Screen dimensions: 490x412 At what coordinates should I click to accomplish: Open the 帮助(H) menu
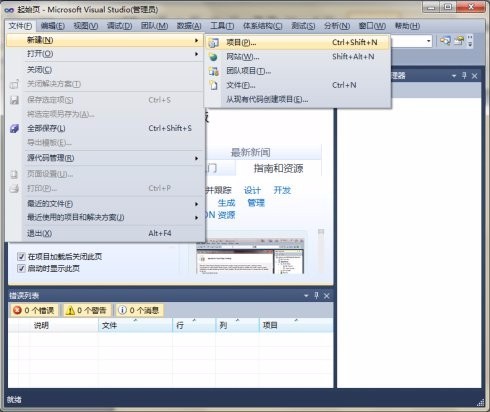(407, 26)
